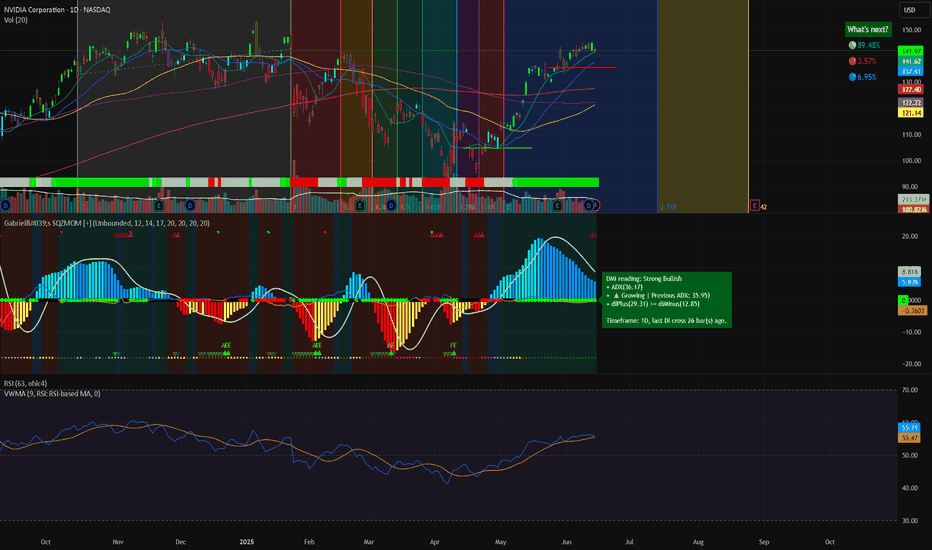Click the dividend D marker in mid June
Image resolution: width=932 pixels, height=550 pixels.
pyautogui.click(x=589, y=205)
